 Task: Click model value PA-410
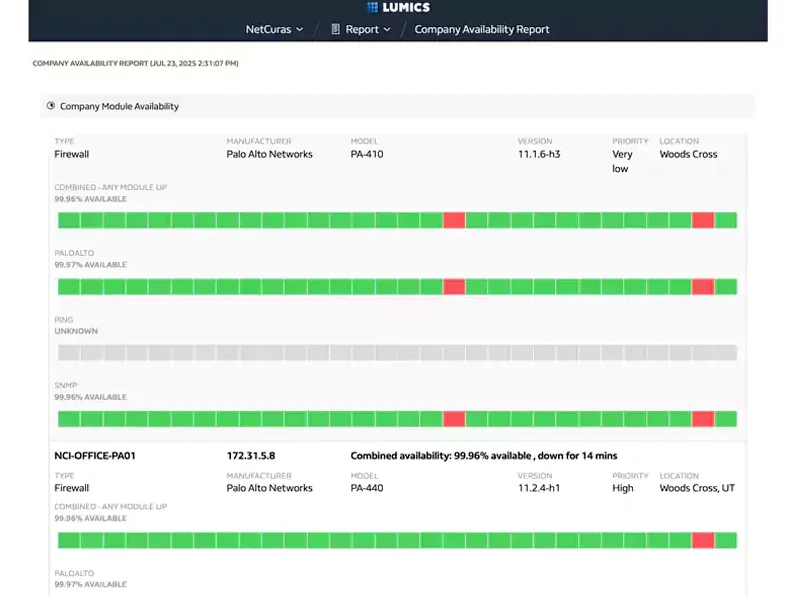click(x=367, y=154)
